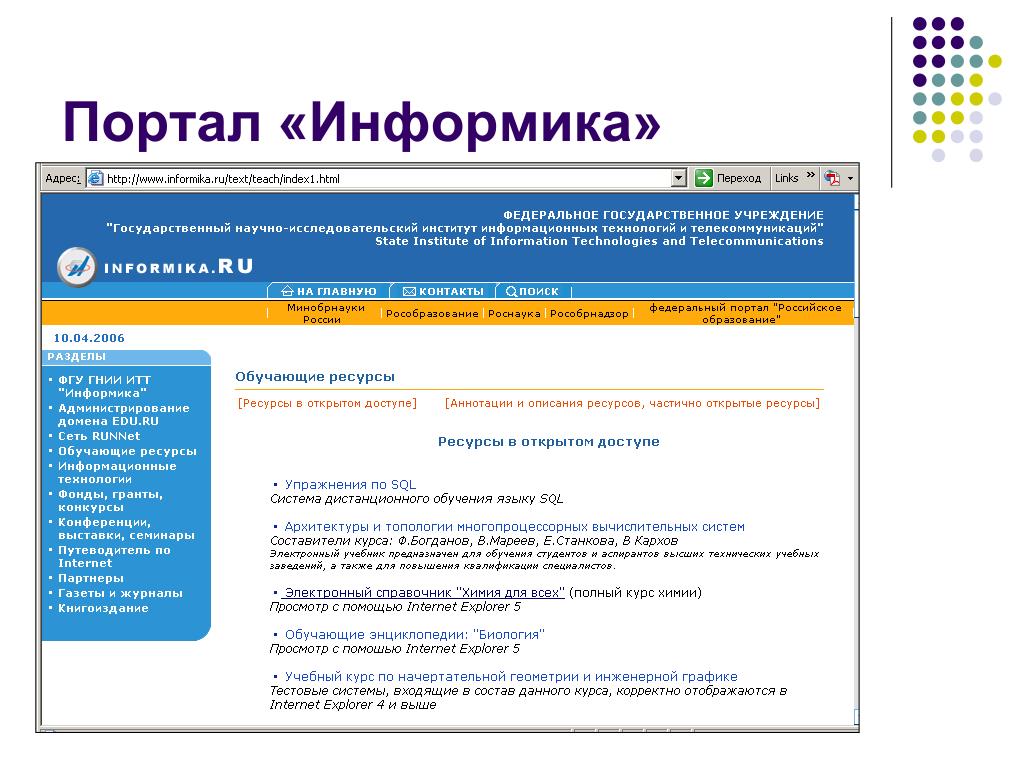Click INFORMIKA.RU site title text
This screenshot has width=1024, height=768.
pos(178,266)
